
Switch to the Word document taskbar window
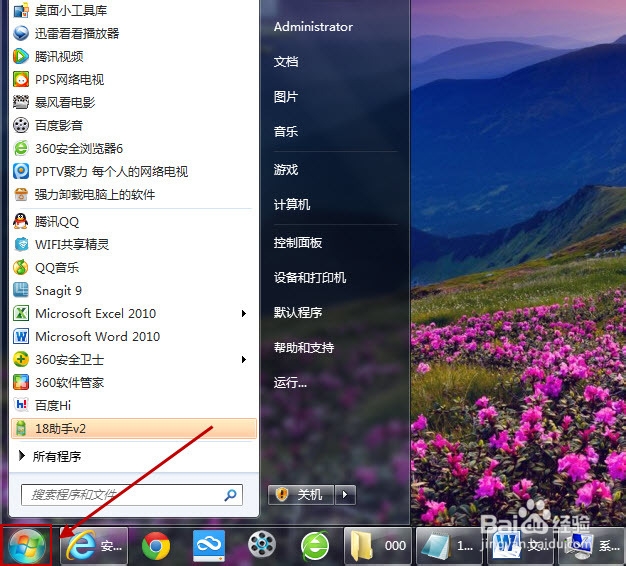[x=521, y=546]
